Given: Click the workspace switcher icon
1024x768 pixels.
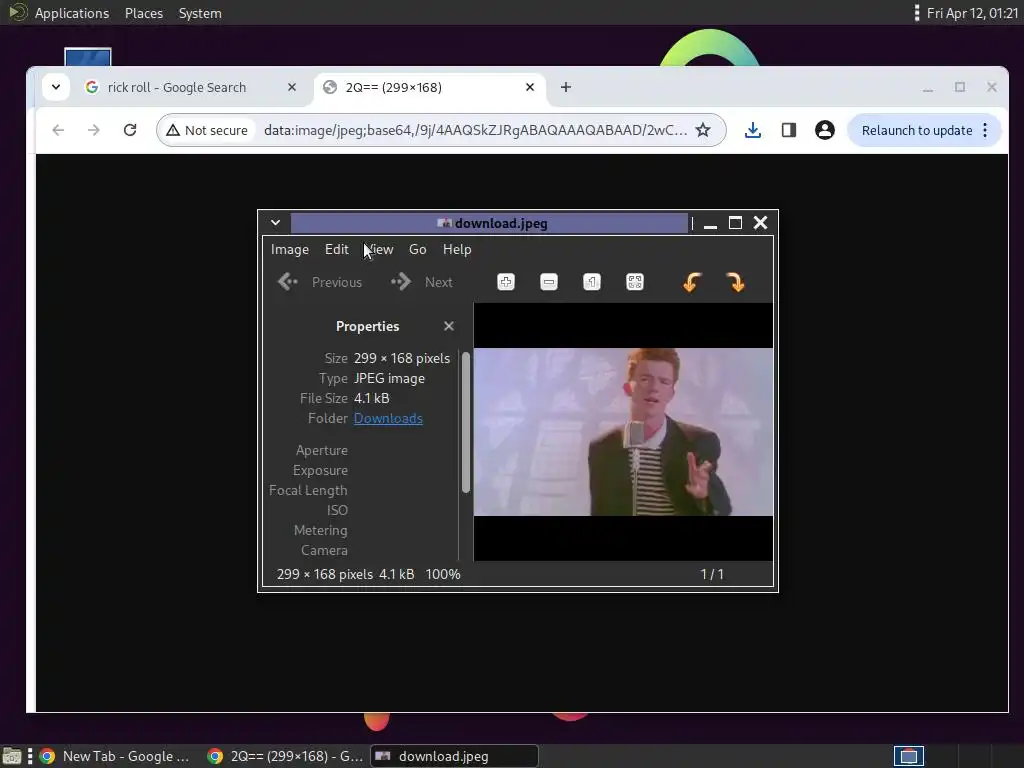Looking at the screenshot, I should [x=908, y=756].
